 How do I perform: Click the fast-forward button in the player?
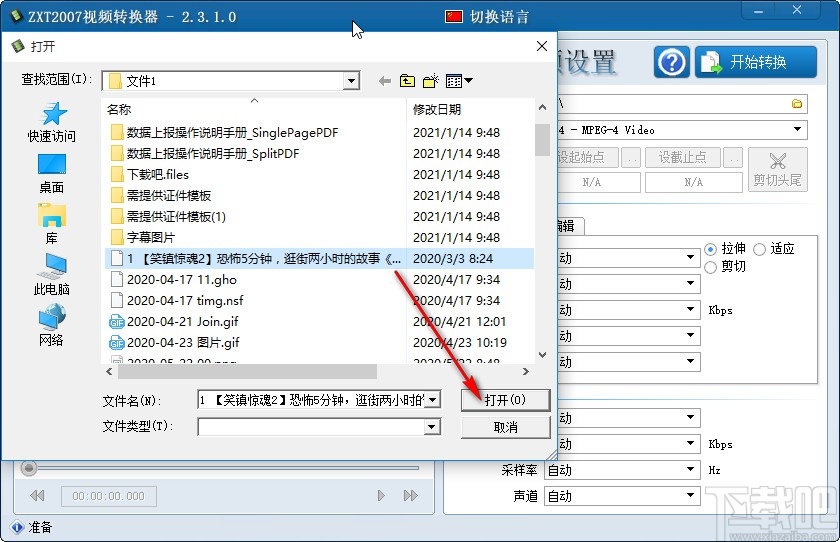411,495
